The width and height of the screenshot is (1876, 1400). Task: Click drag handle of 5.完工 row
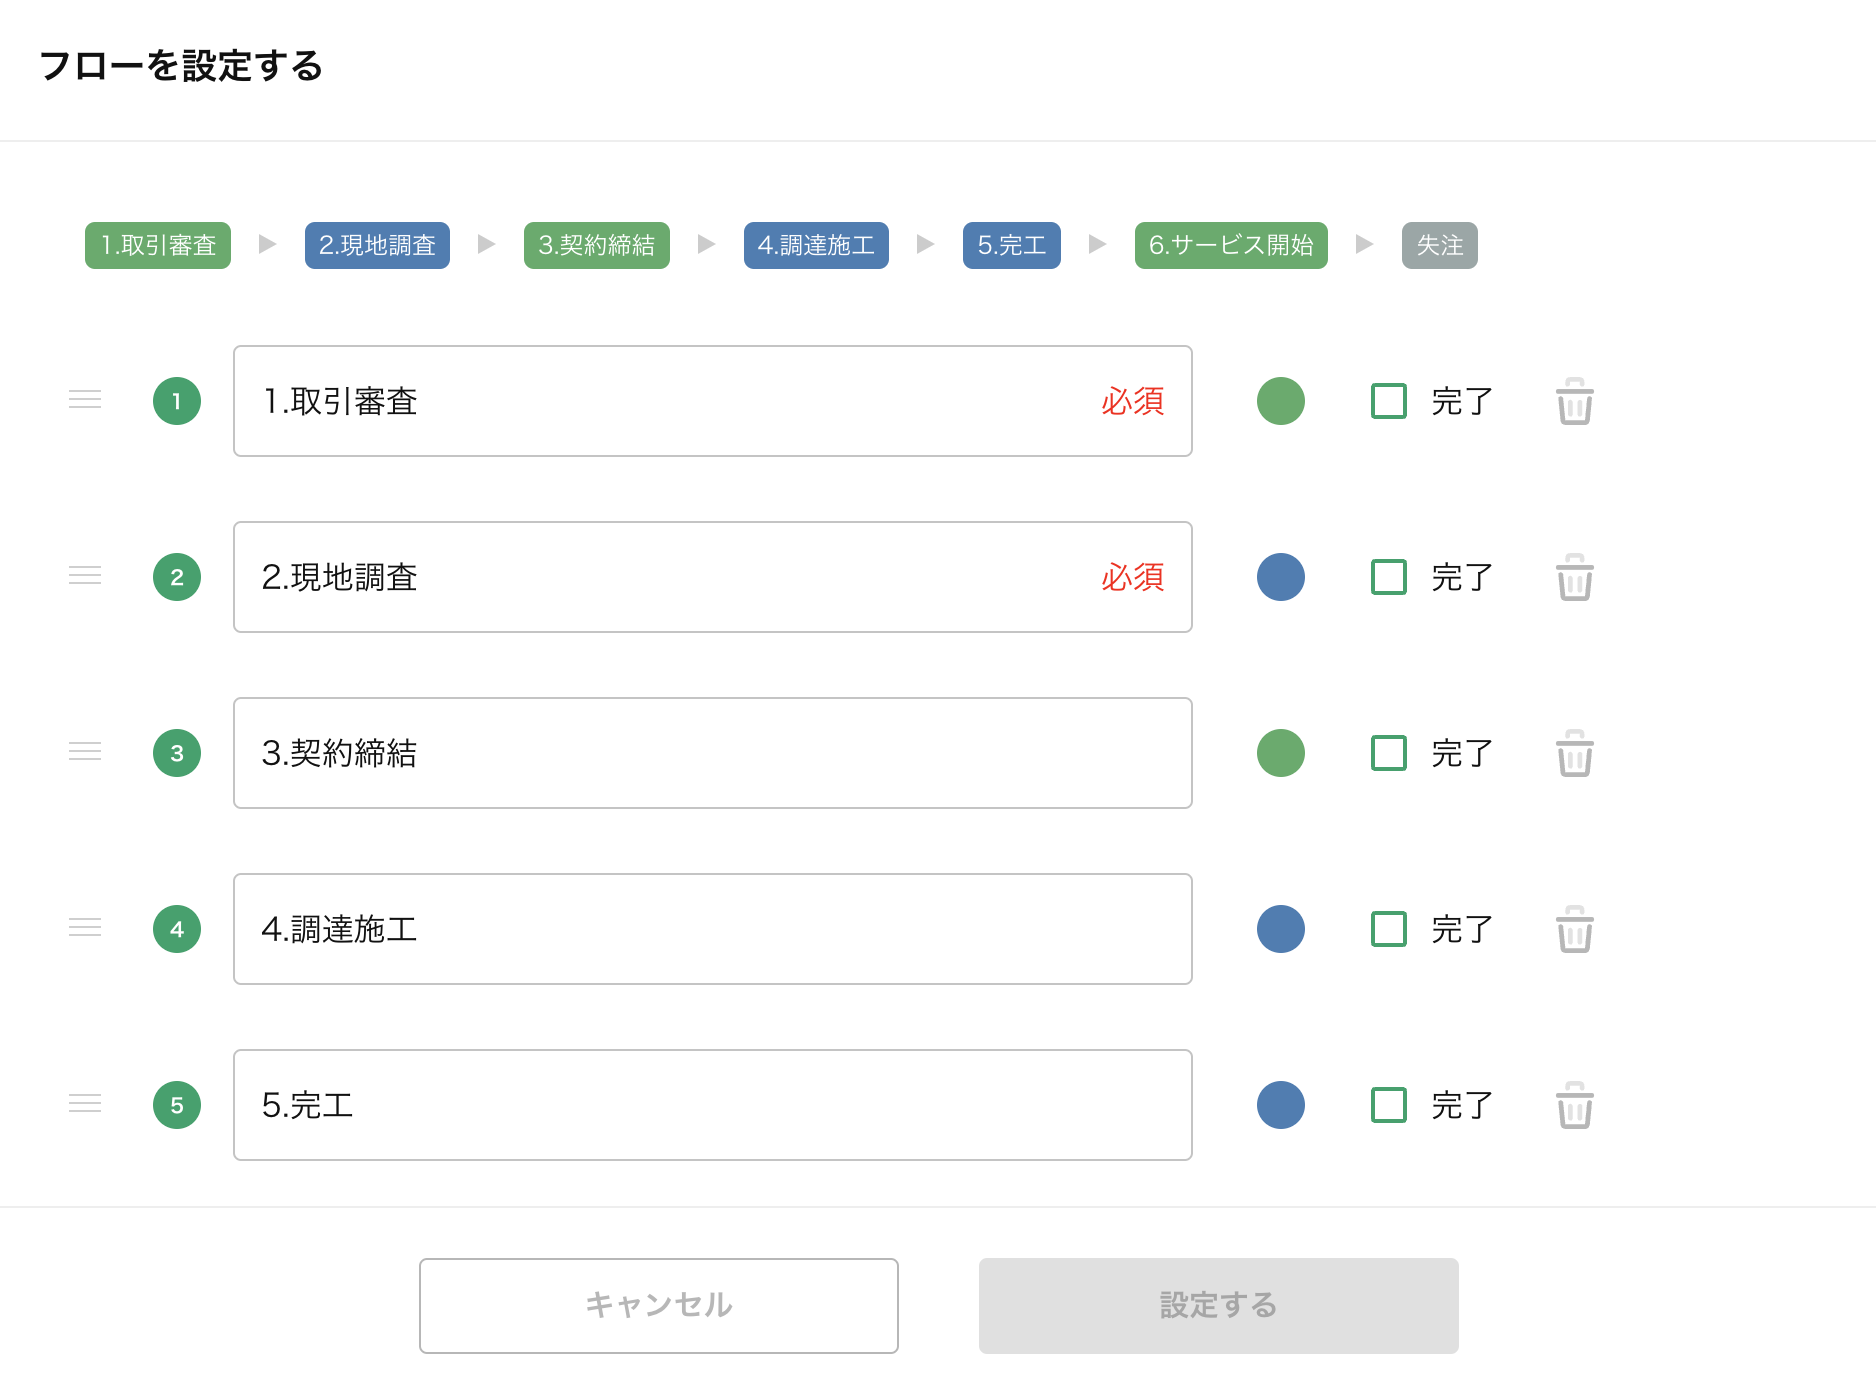pos(85,1104)
